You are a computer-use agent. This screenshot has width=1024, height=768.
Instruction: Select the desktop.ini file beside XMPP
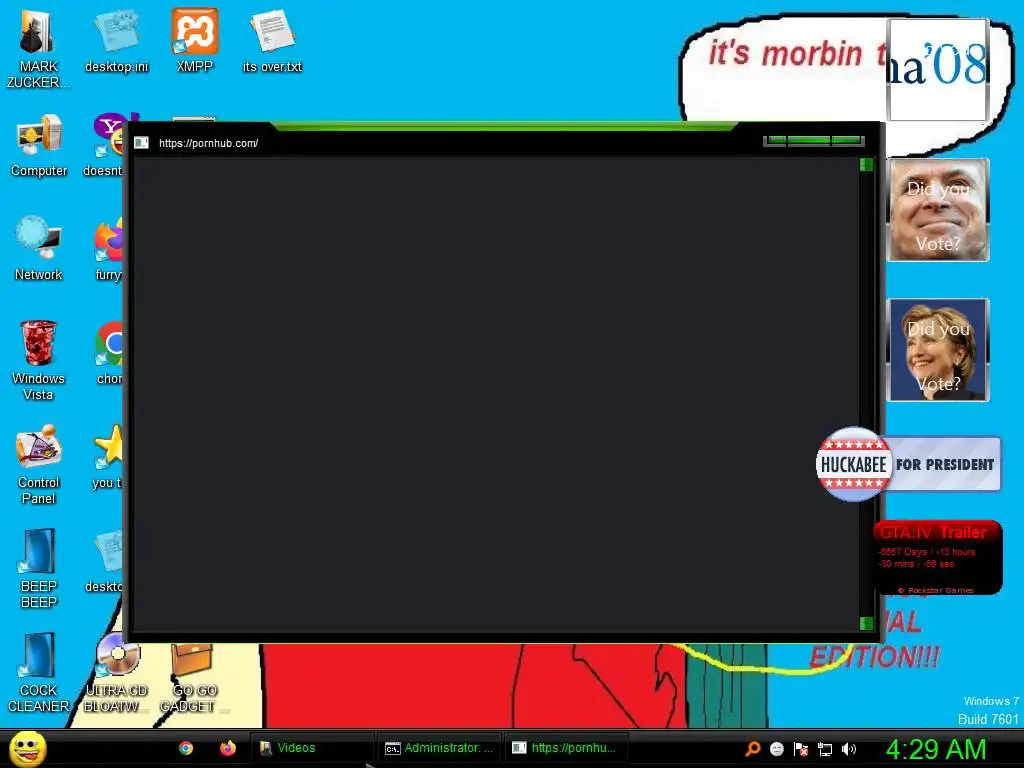click(x=116, y=40)
